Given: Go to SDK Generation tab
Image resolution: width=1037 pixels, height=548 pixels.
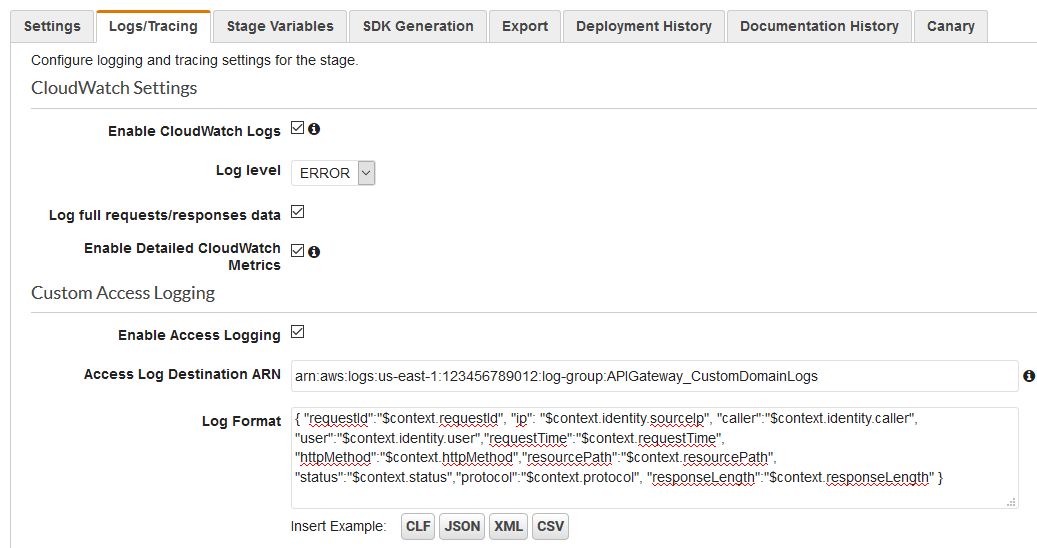Looking at the screenshot, I should (418, 26).
